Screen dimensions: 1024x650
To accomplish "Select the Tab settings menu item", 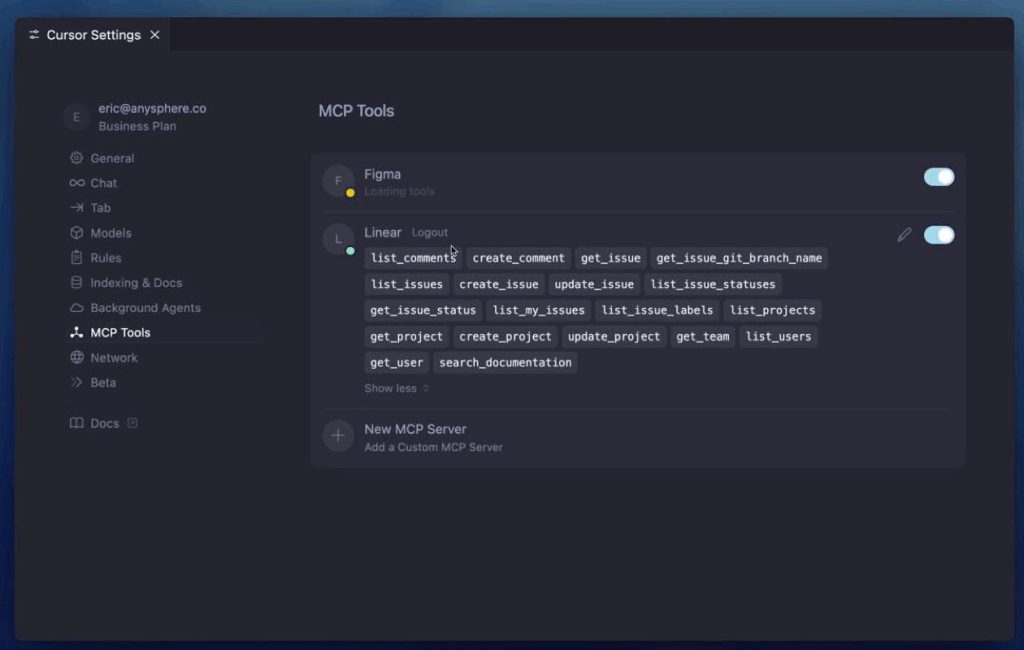I will (x=100, y=208).
